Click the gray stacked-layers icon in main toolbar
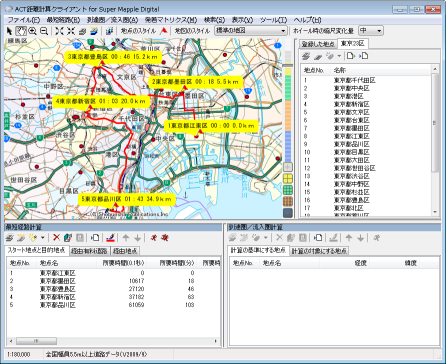The height and width of the screenshot is (364, 446). (x=82, y=31)
